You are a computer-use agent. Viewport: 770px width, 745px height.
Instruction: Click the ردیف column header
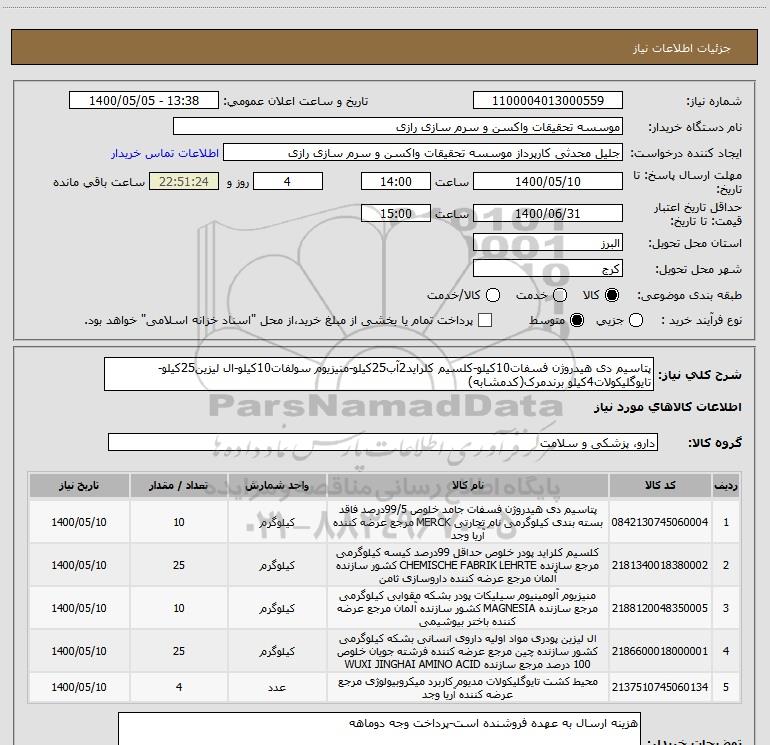[726, 485]
